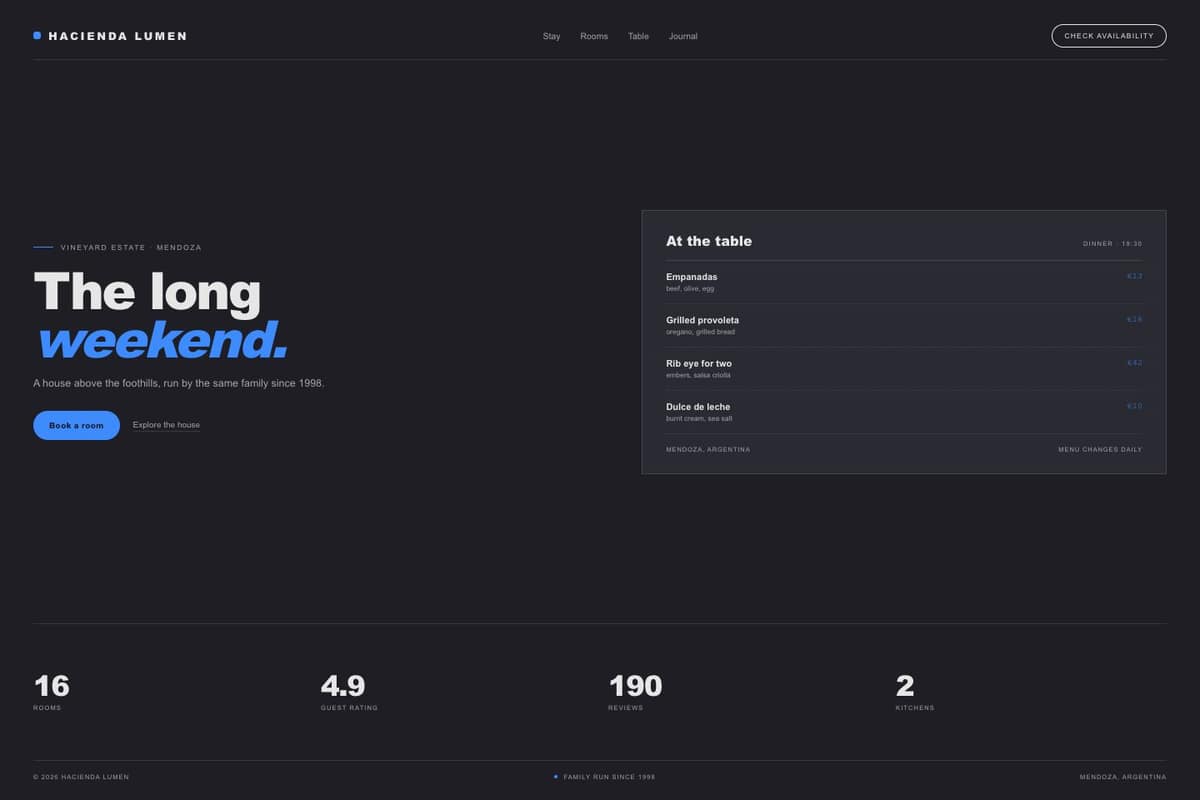1200x800 pixels.
Task: Click the Rib eye for two item
Action: pos(904,369)
